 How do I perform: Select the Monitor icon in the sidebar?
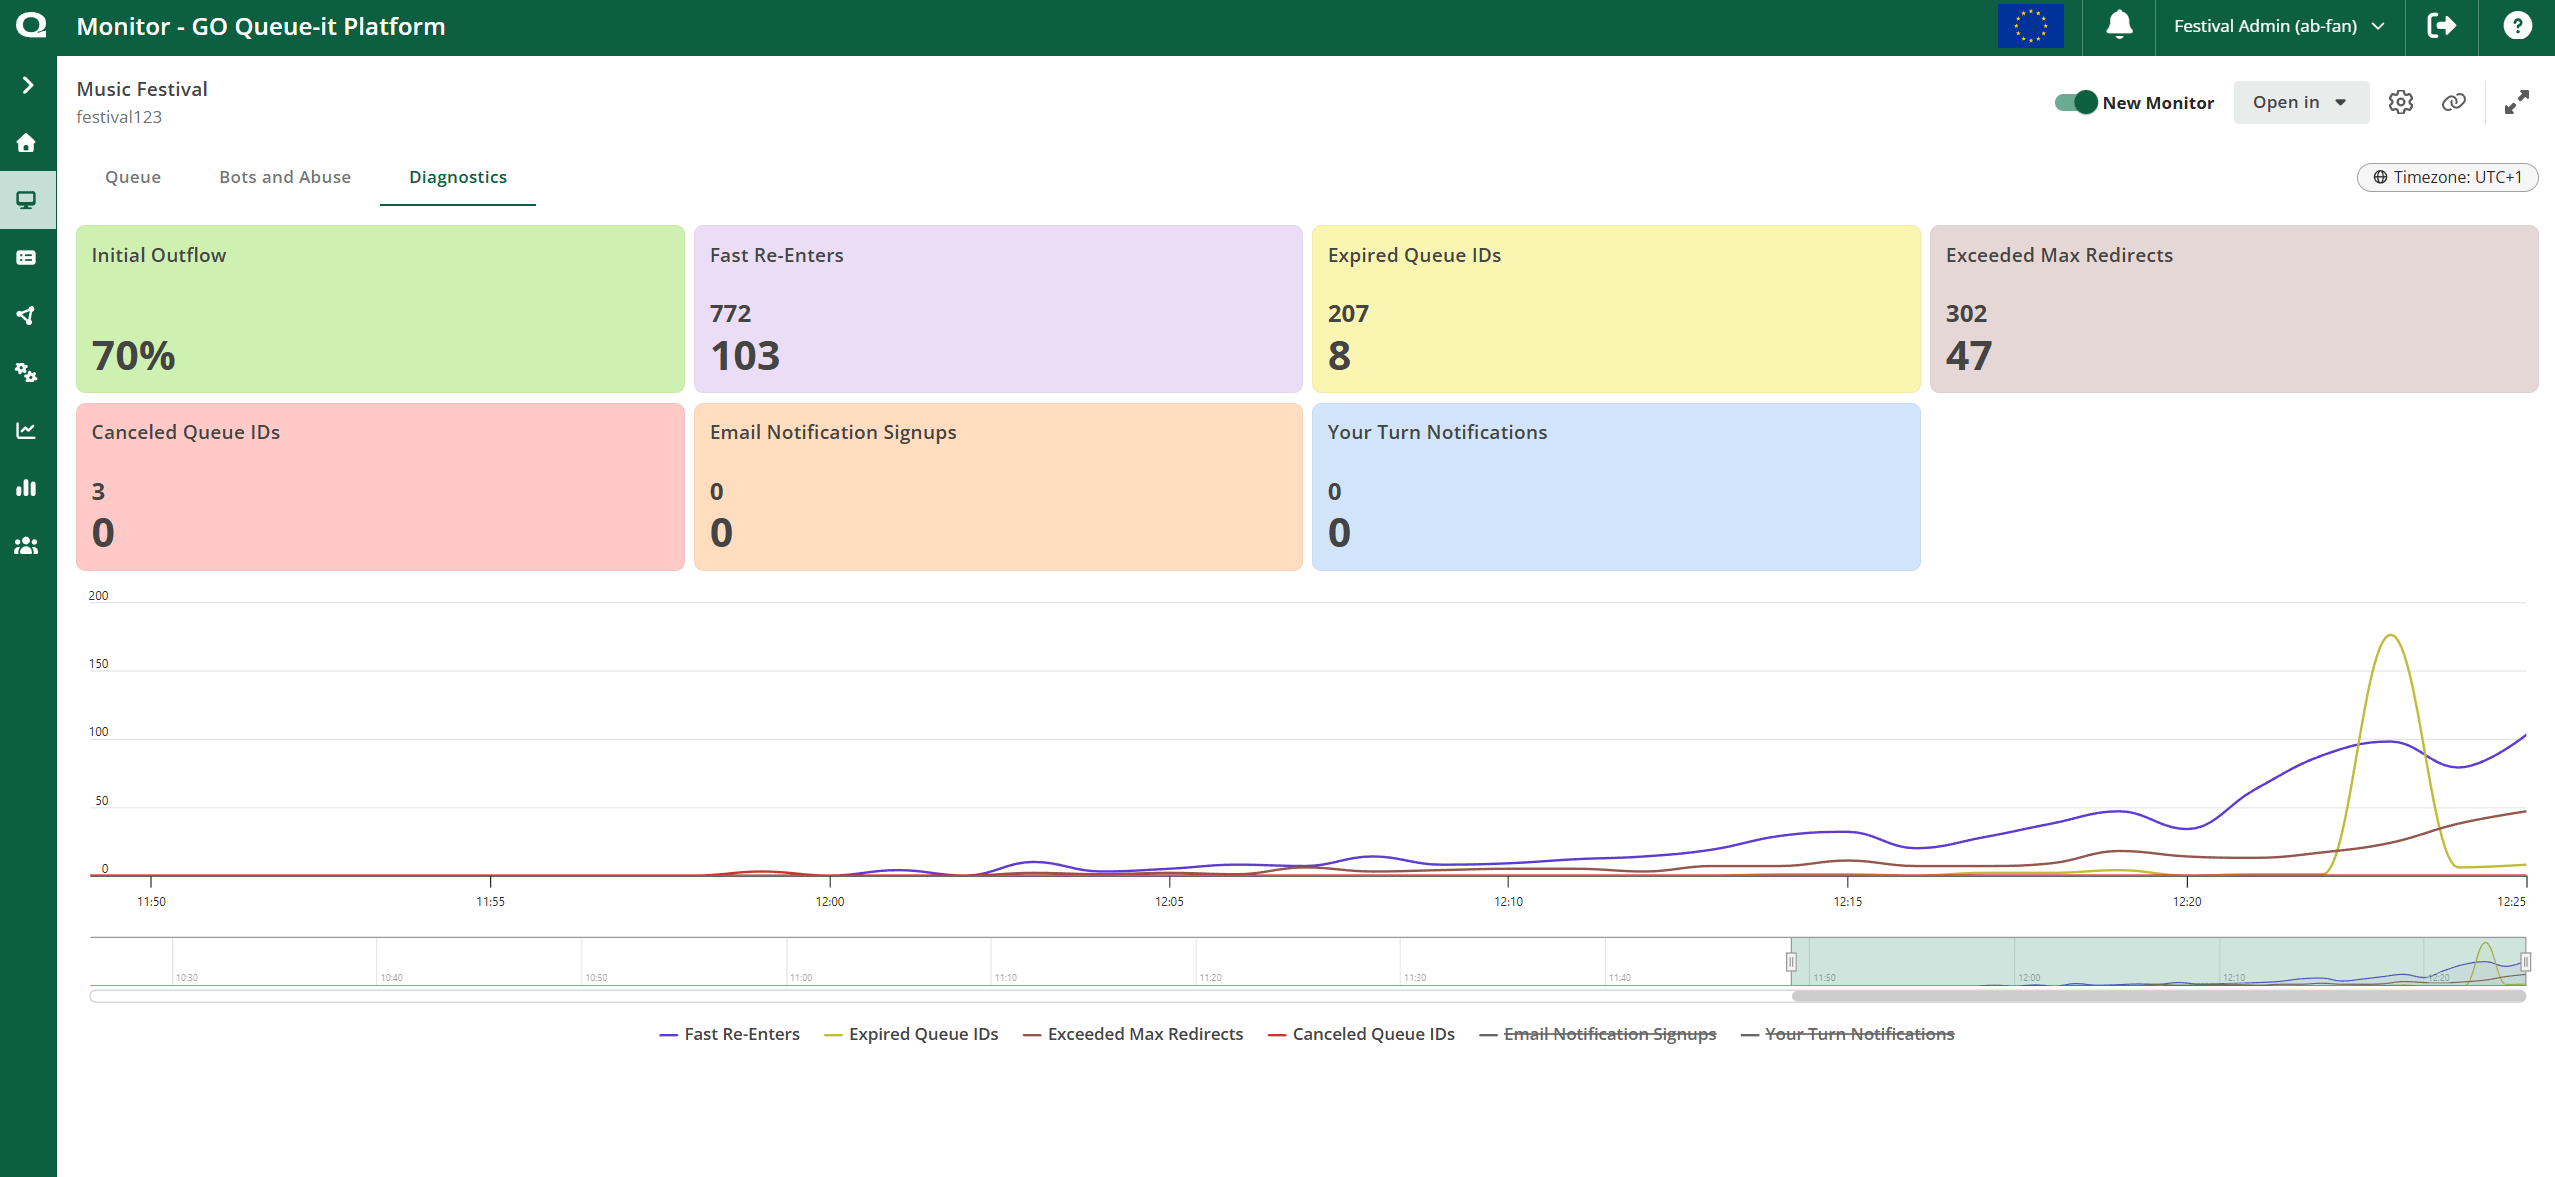pos(26,199)
